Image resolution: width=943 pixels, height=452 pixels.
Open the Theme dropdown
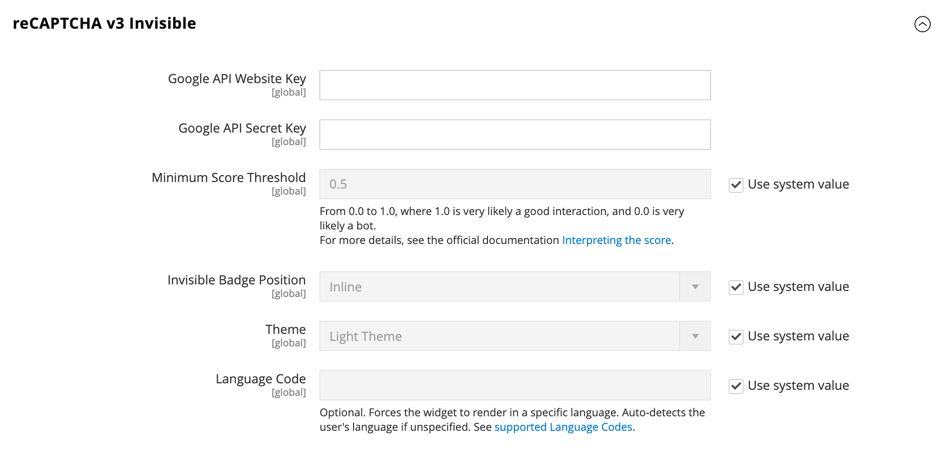click(x=500, y=336)
